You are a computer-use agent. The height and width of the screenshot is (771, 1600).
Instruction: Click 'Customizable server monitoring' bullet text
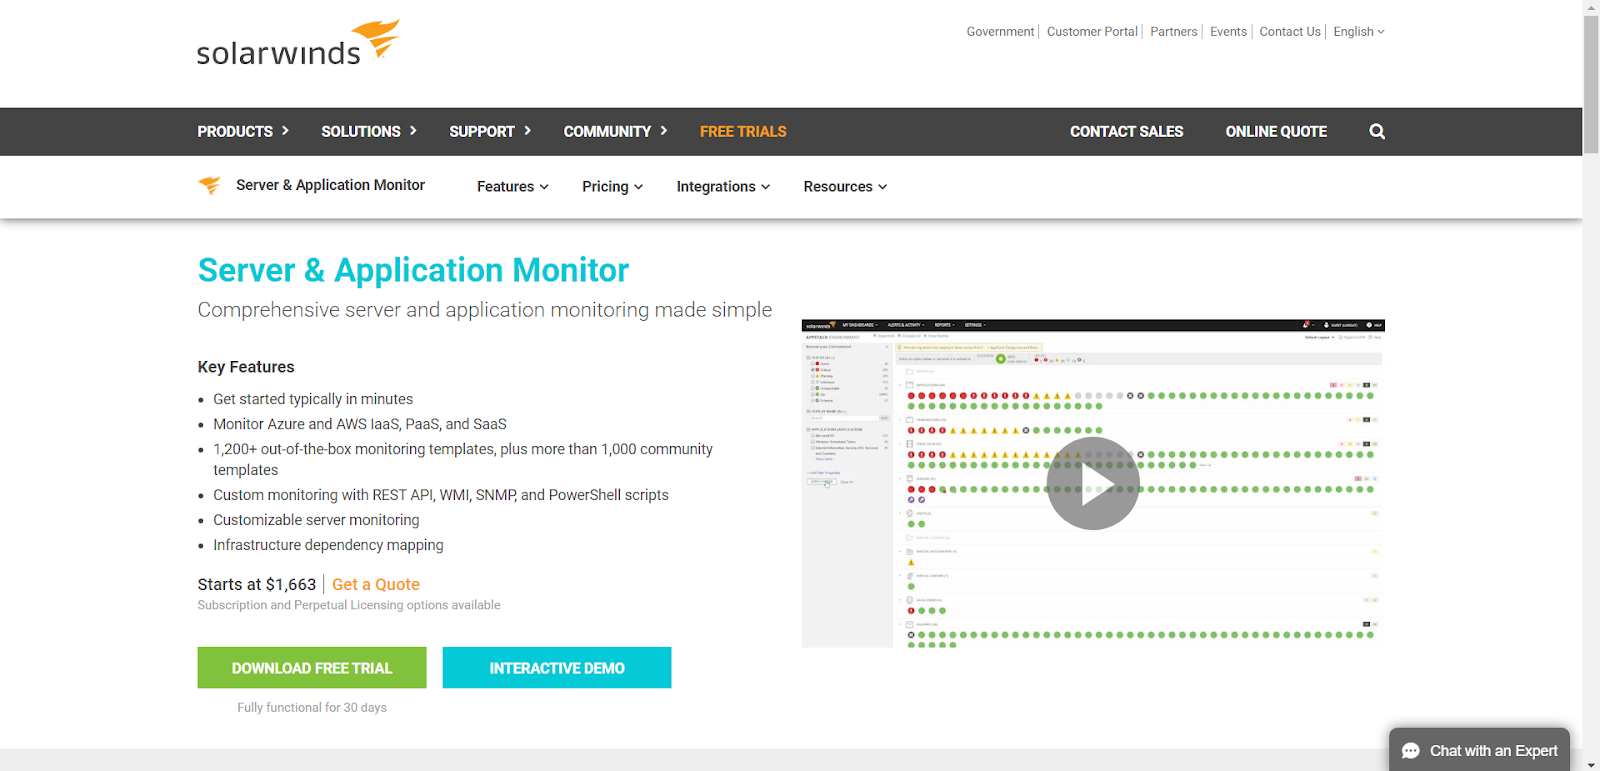point(316,520)
